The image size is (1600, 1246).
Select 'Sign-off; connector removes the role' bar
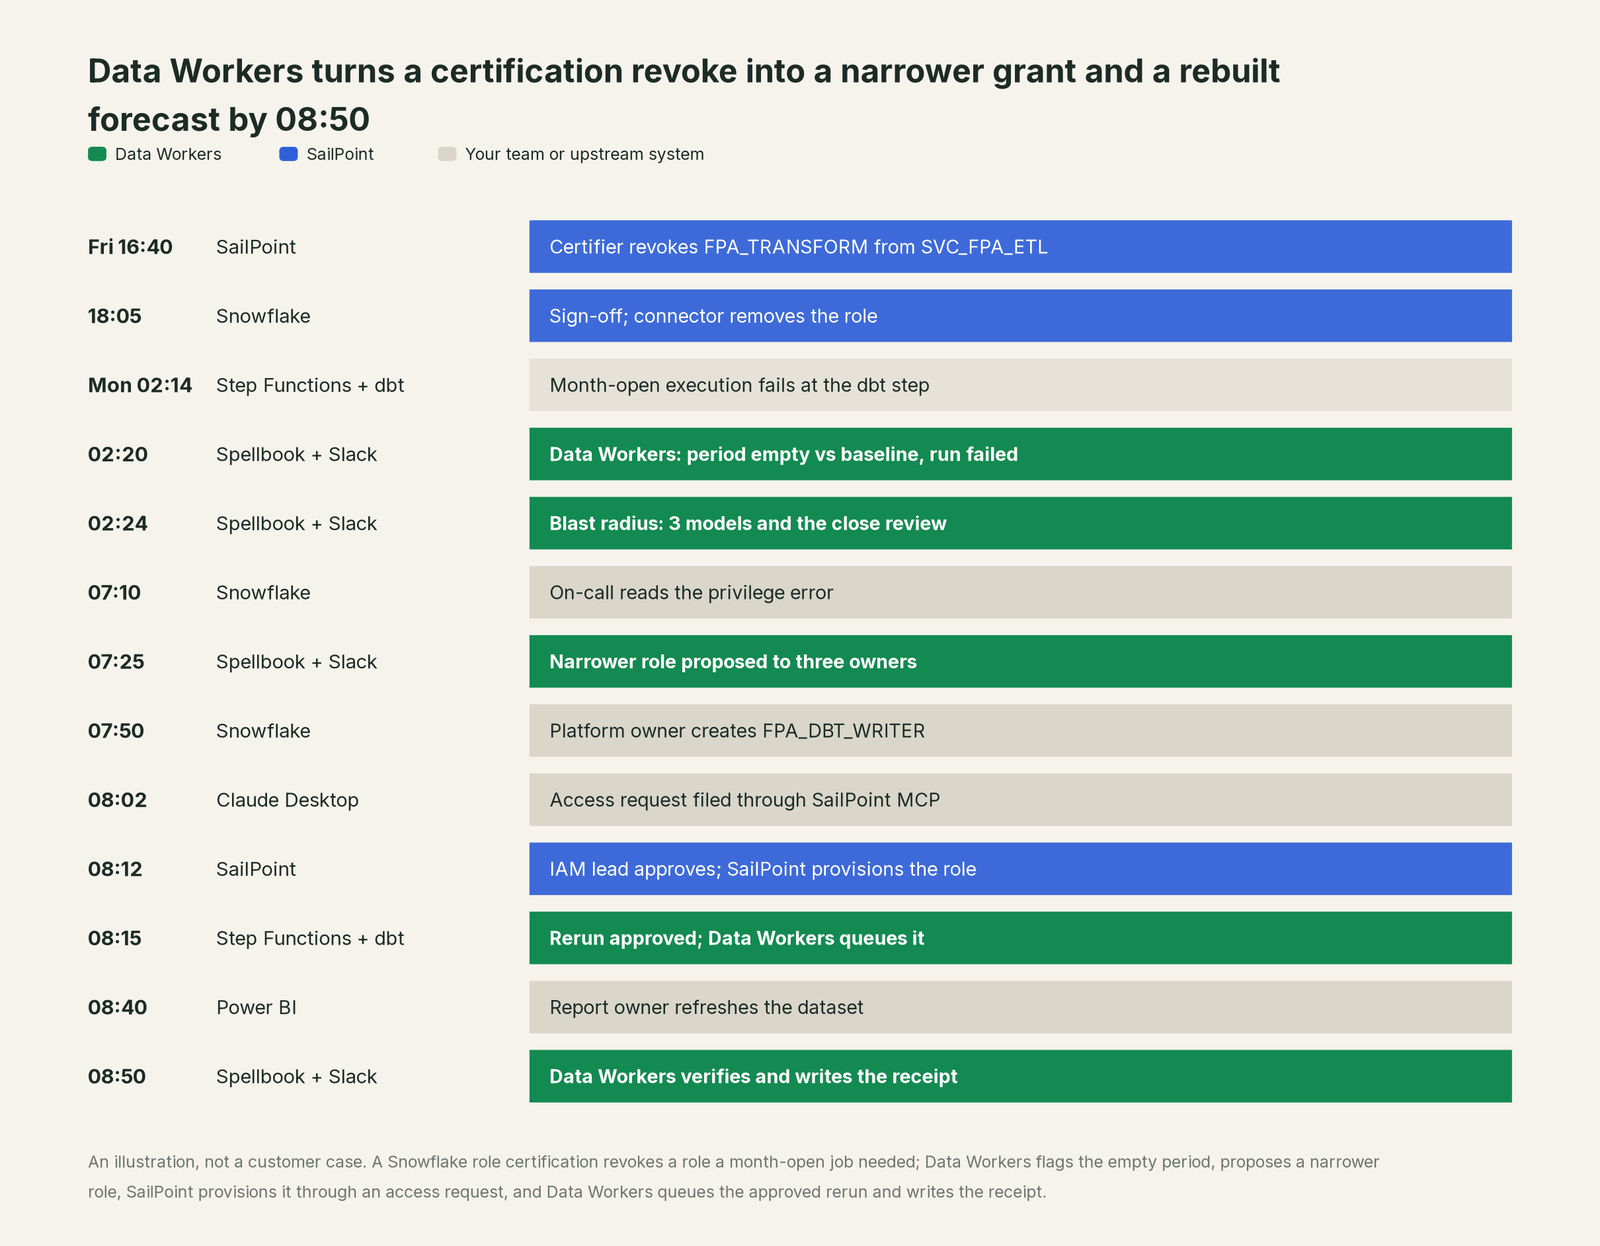(x=1020, y=316)
